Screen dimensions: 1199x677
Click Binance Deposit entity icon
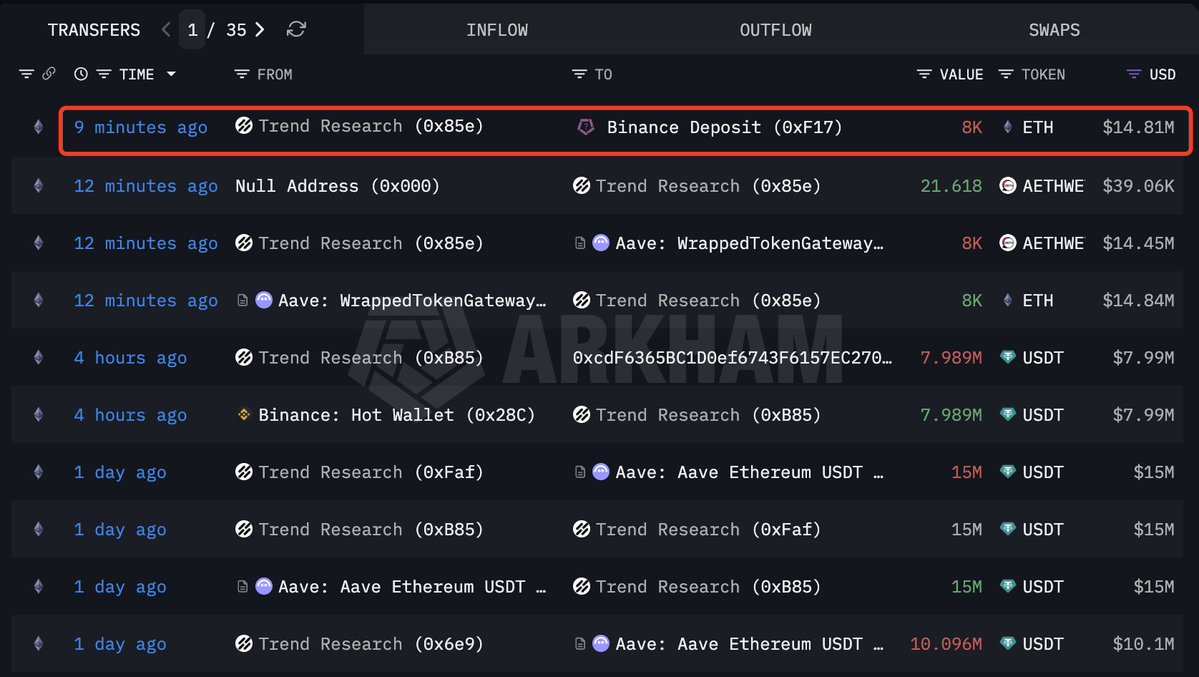coord(586,127)
